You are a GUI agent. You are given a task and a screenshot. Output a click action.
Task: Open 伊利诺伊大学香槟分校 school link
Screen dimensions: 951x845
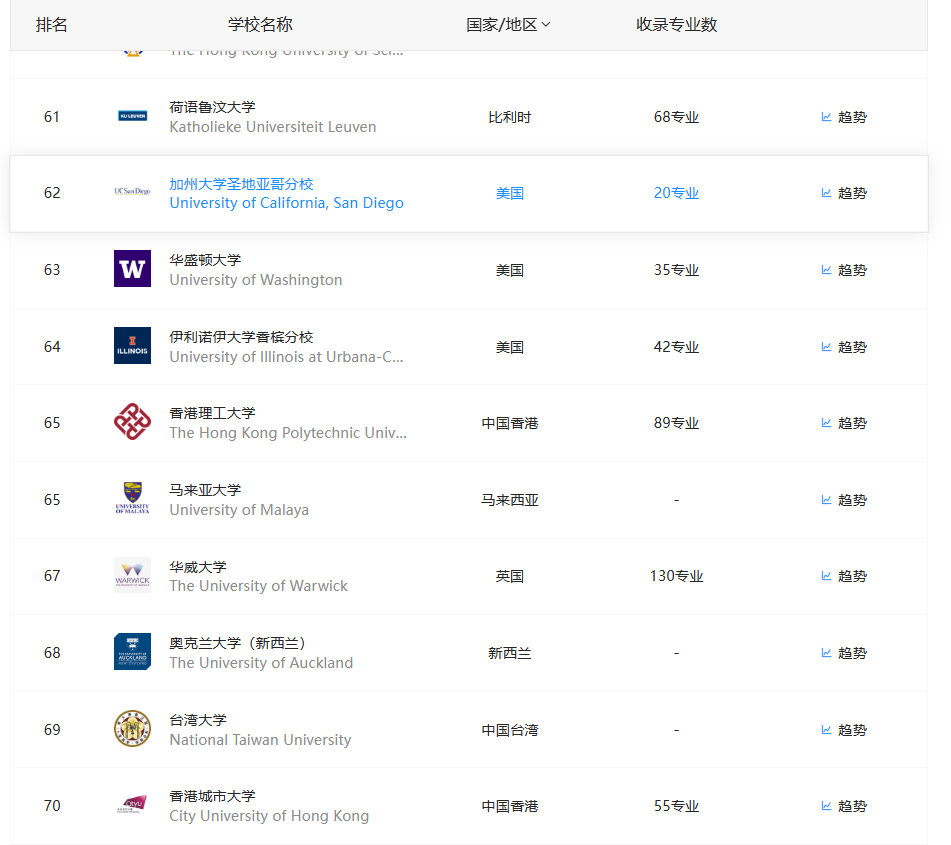tap(241, 337)
